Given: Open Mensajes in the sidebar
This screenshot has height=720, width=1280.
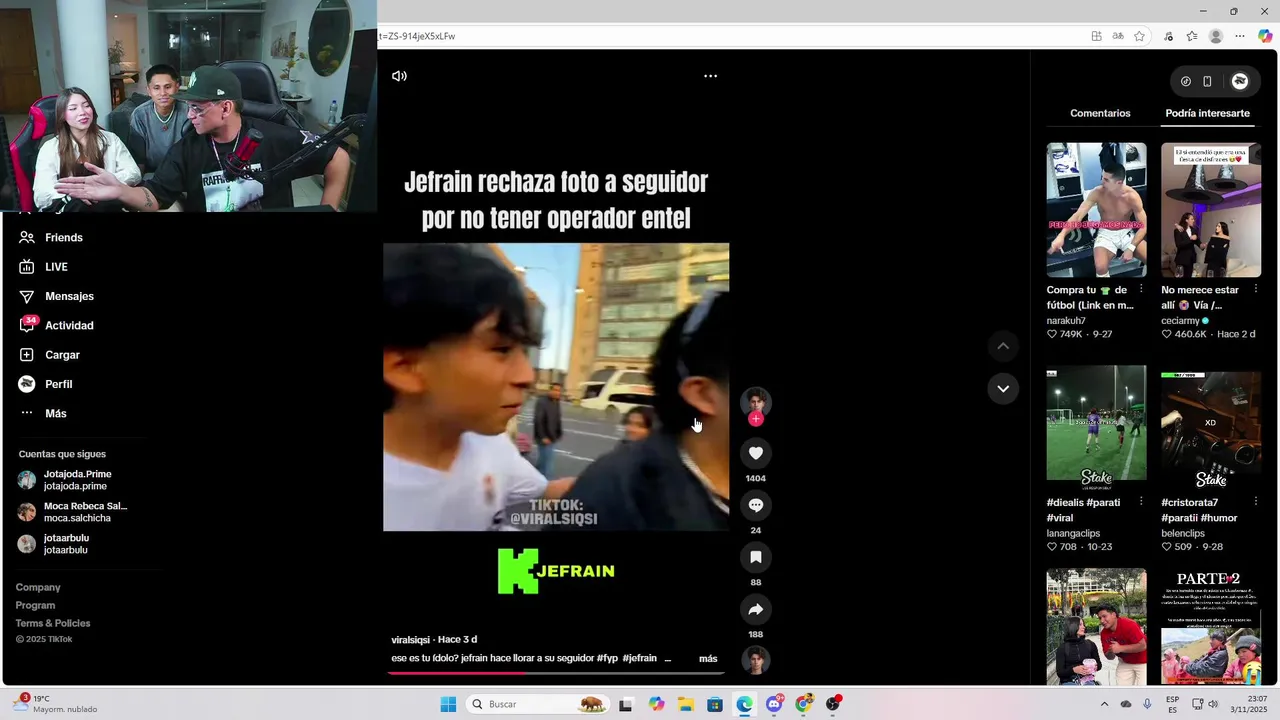Looking at the screenshot, I should (x=57, y=296).
